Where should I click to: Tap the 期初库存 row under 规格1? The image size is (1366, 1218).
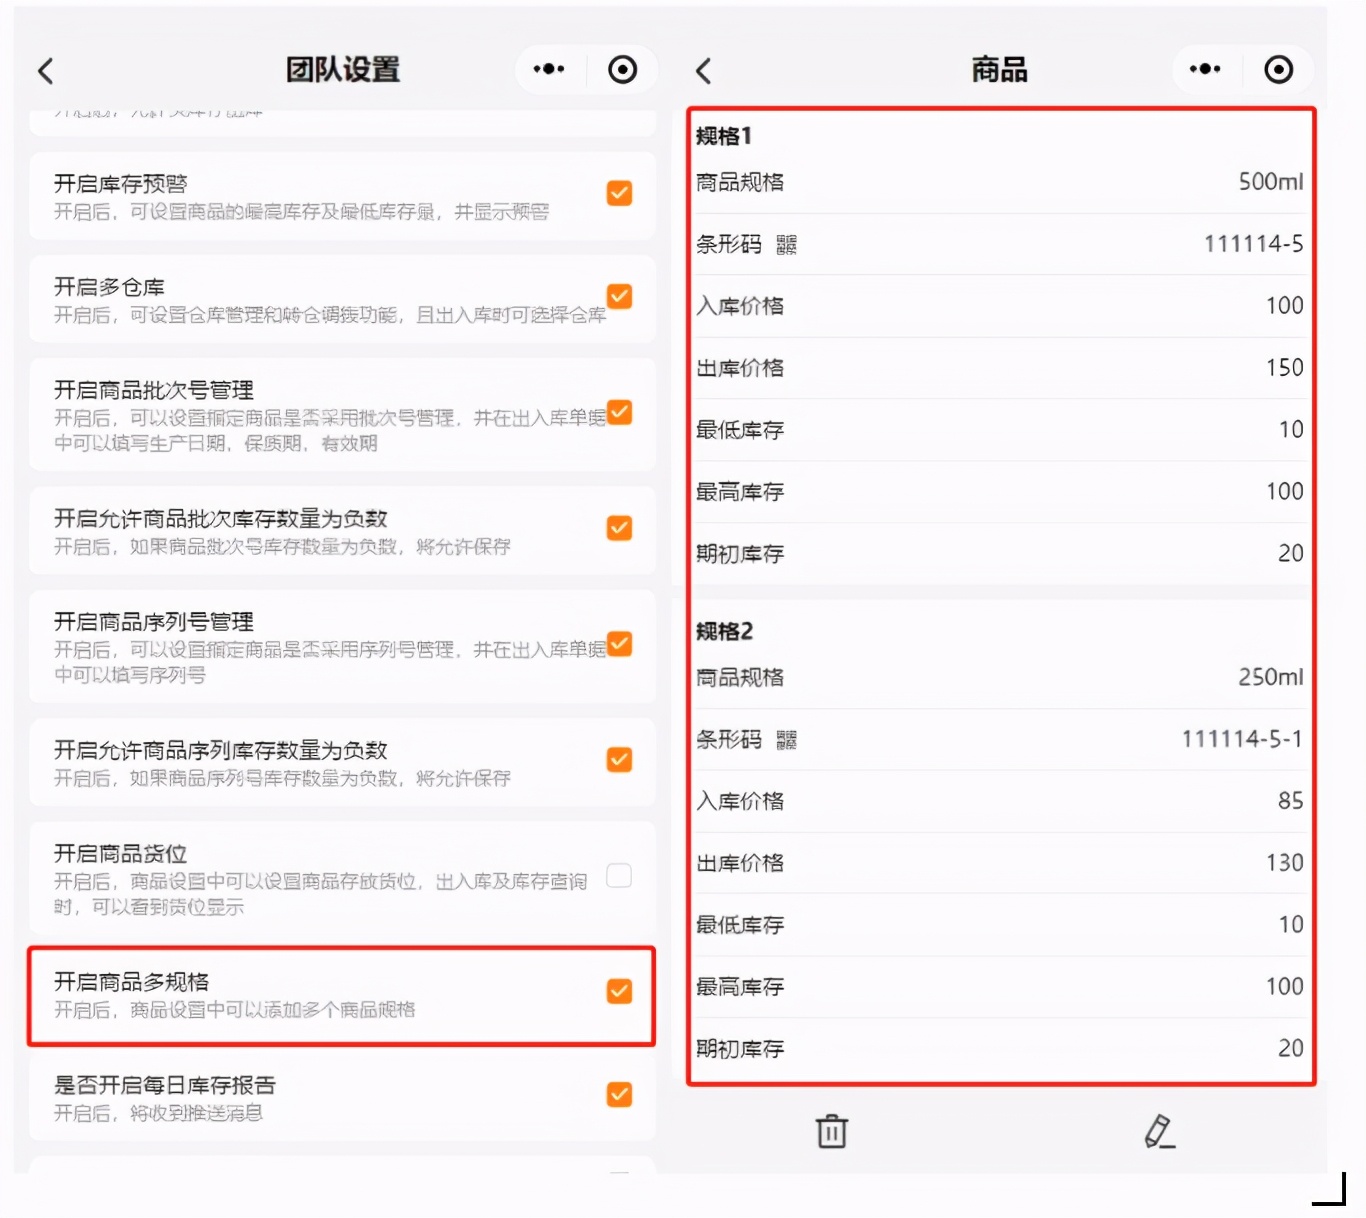[x=1000, y=553]
